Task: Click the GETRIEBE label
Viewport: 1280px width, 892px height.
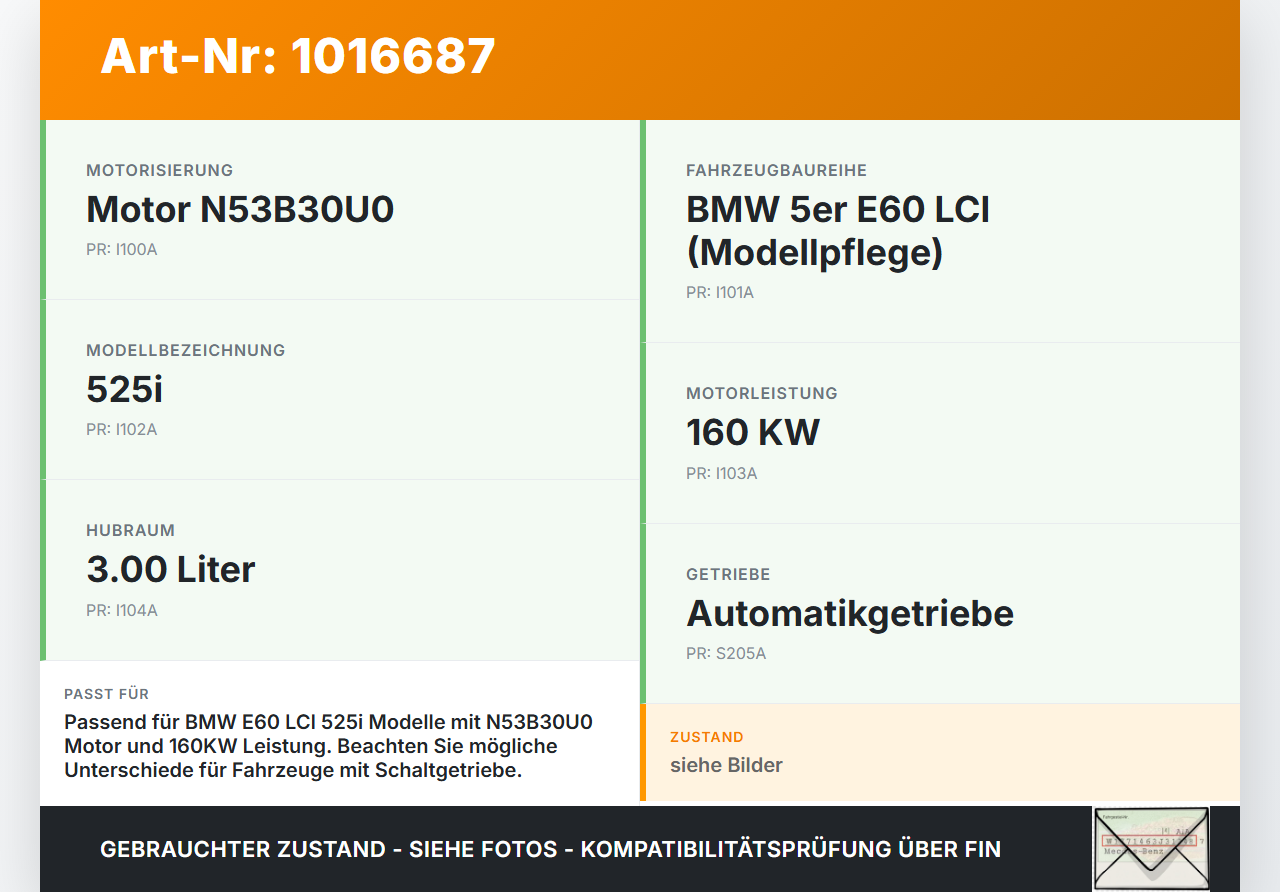Action: point(728,575)
